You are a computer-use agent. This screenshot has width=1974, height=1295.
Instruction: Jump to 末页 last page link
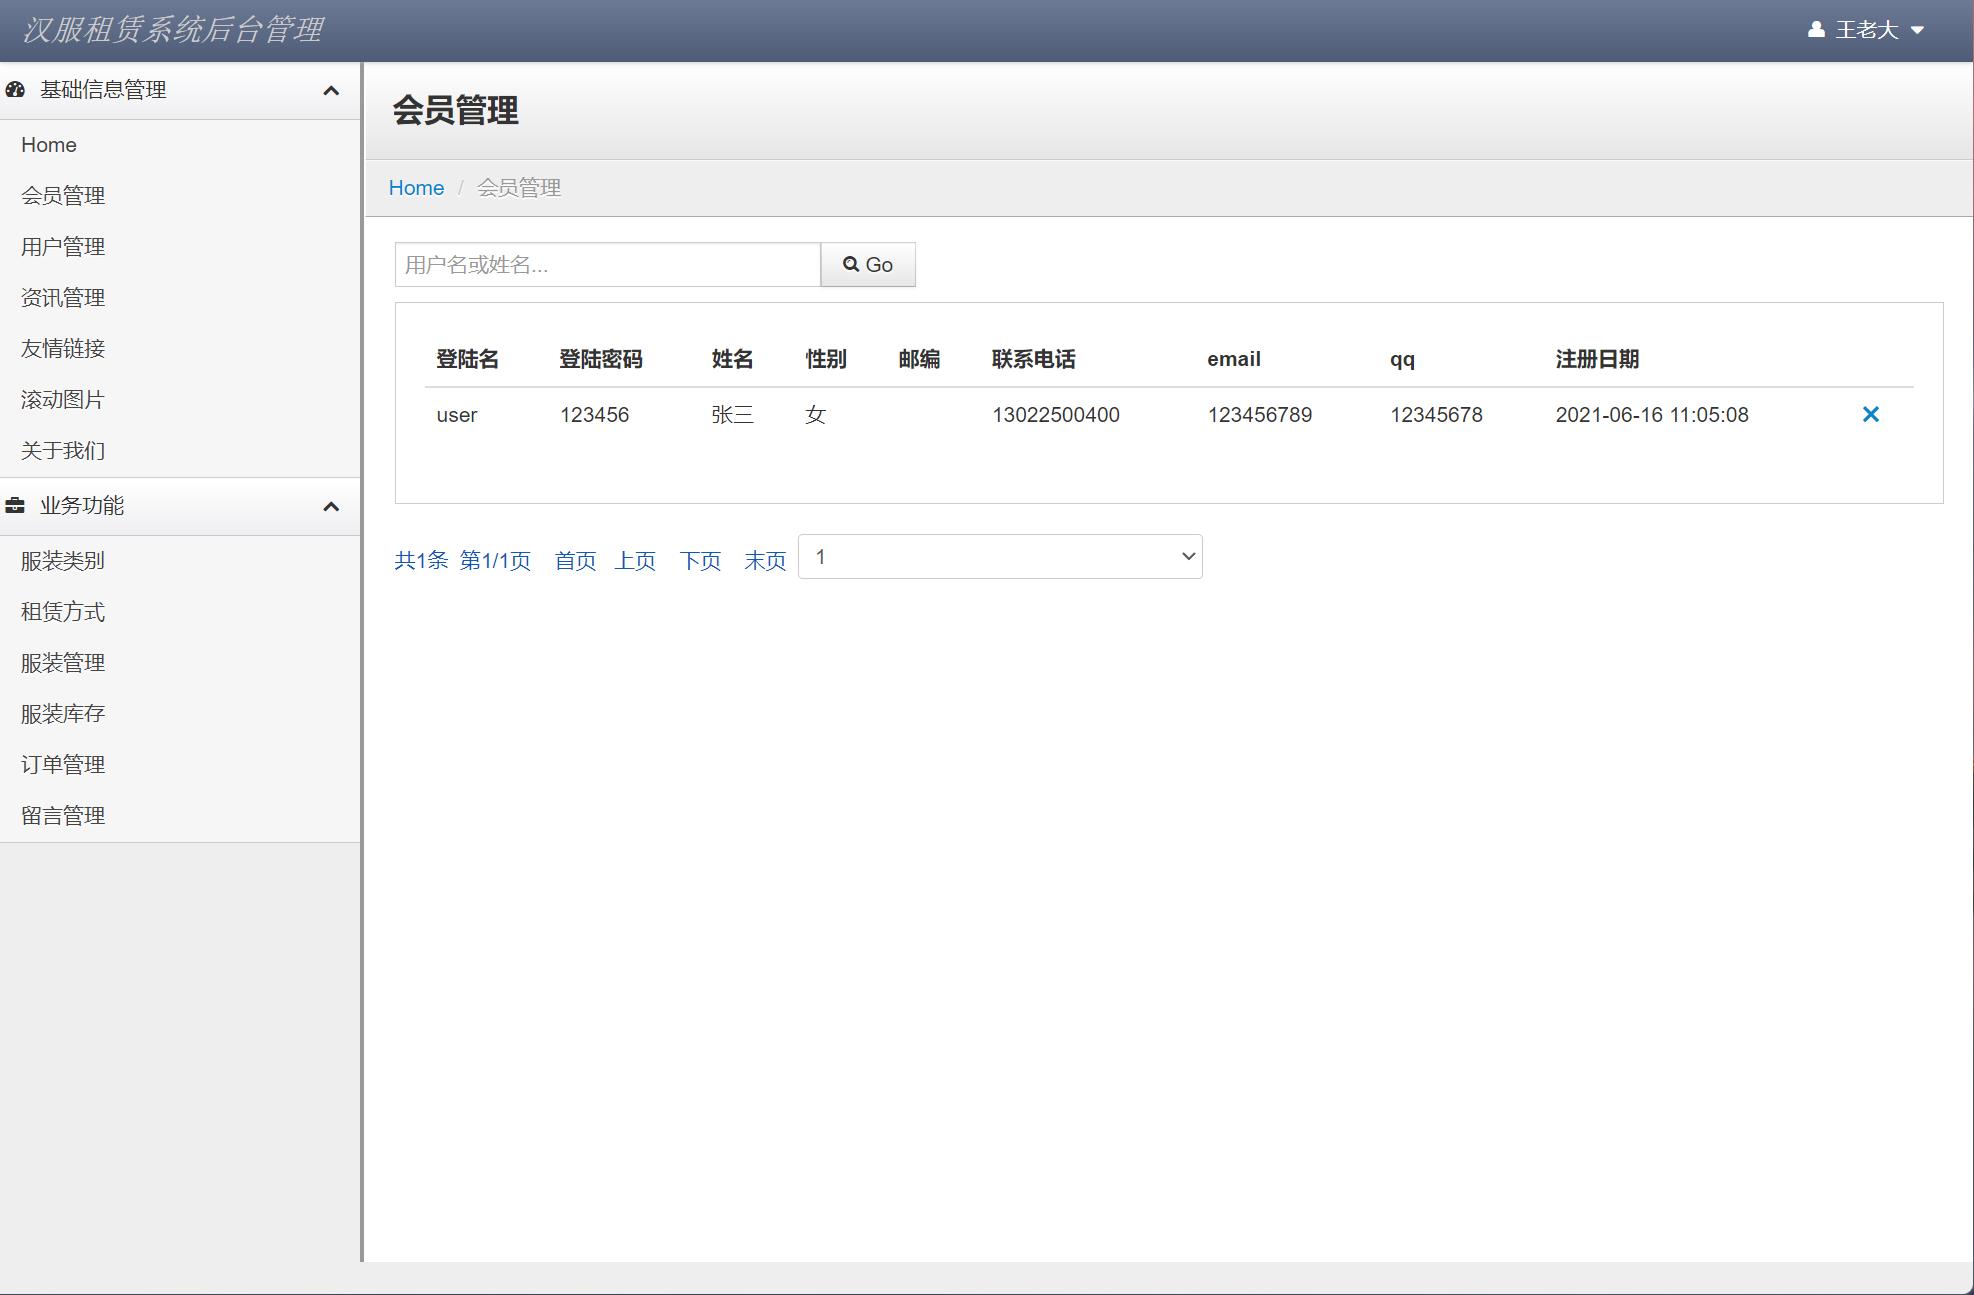point(765,561)
